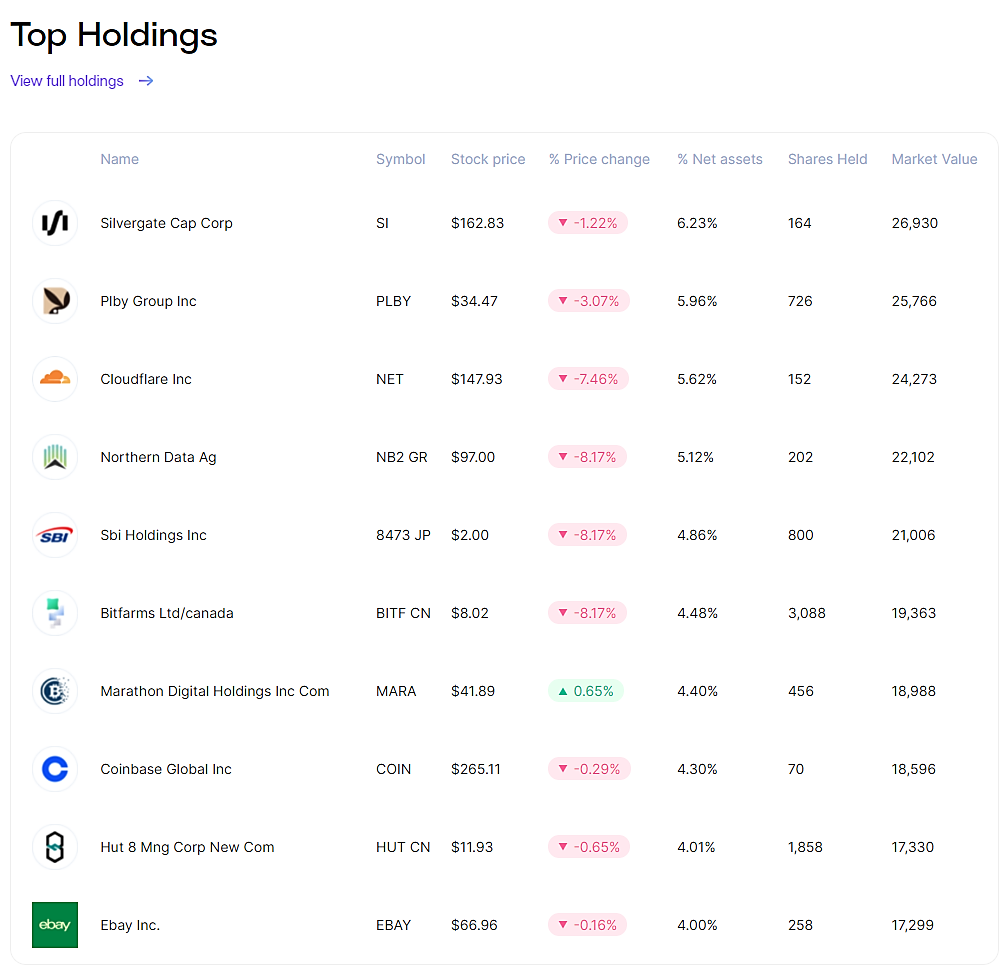This screenshot has height=979, width=1003.
Task: Click the 3,088 shares held value
Action: tap(807, 614)
